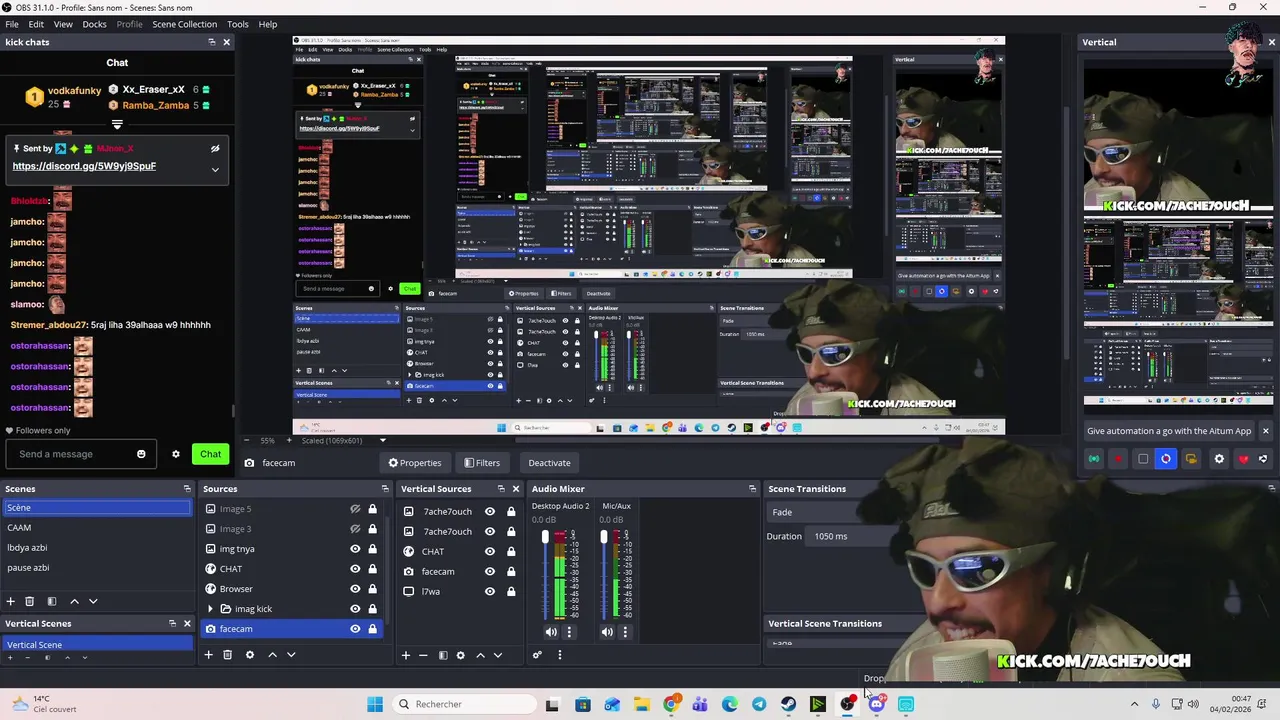
Task: Move scene up in Scenes toolbar
Action: (74, 601)
